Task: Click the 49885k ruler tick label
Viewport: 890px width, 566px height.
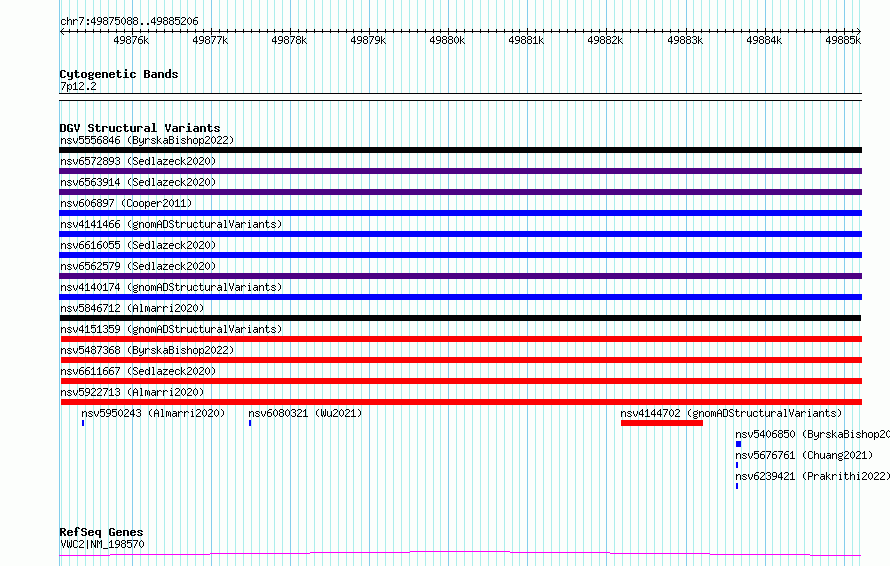Action: click(843, 40)
